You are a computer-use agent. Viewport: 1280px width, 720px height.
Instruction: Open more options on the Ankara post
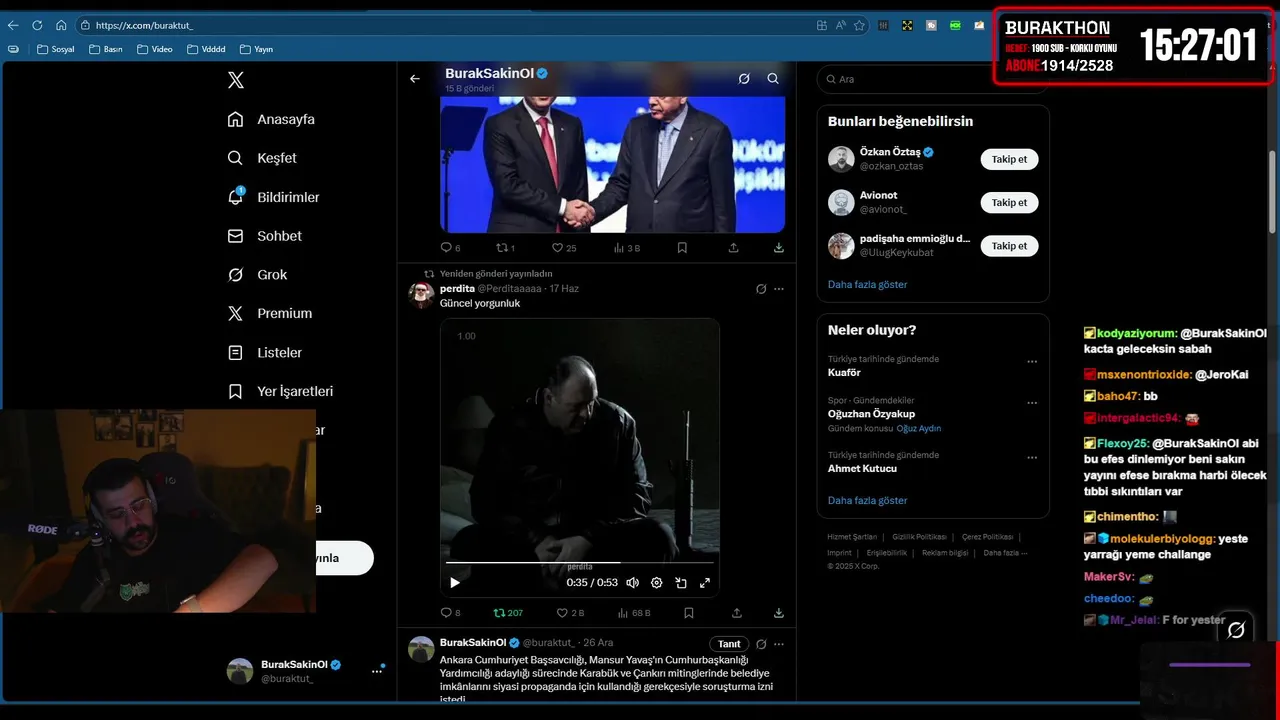coord(779,644)
